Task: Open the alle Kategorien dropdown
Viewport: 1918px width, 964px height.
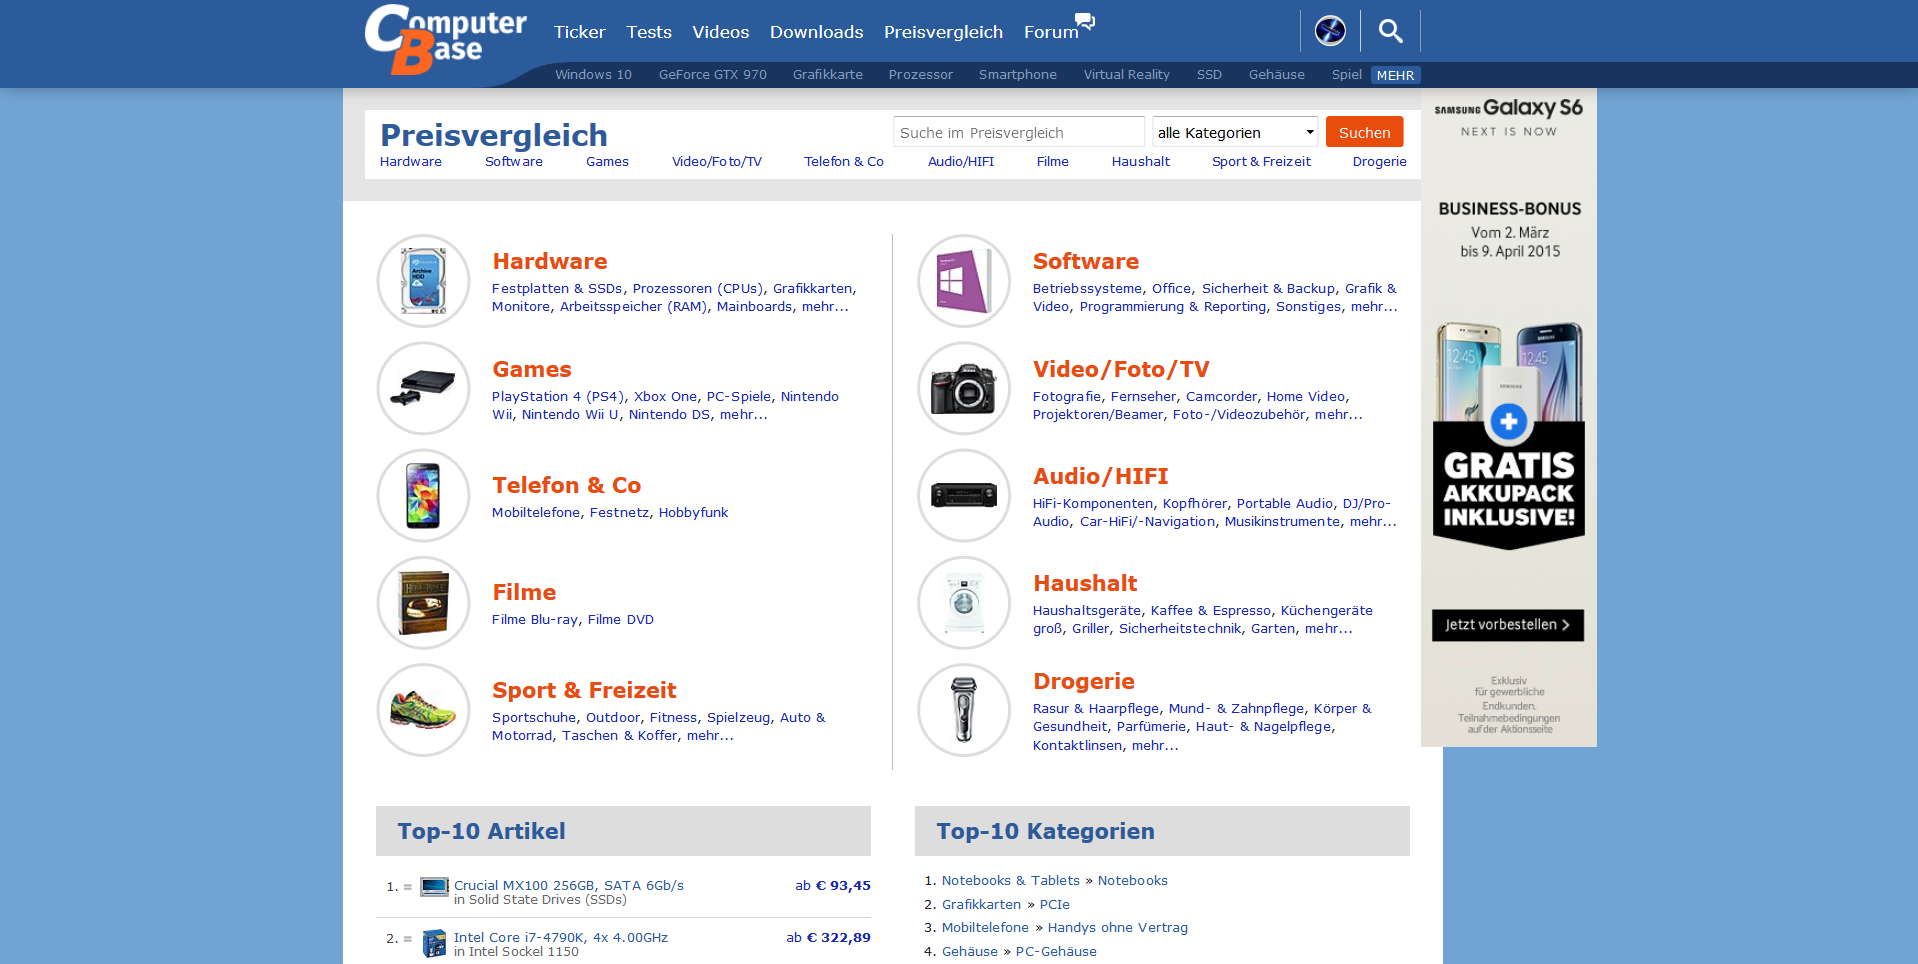Action: coord(1236,132)
